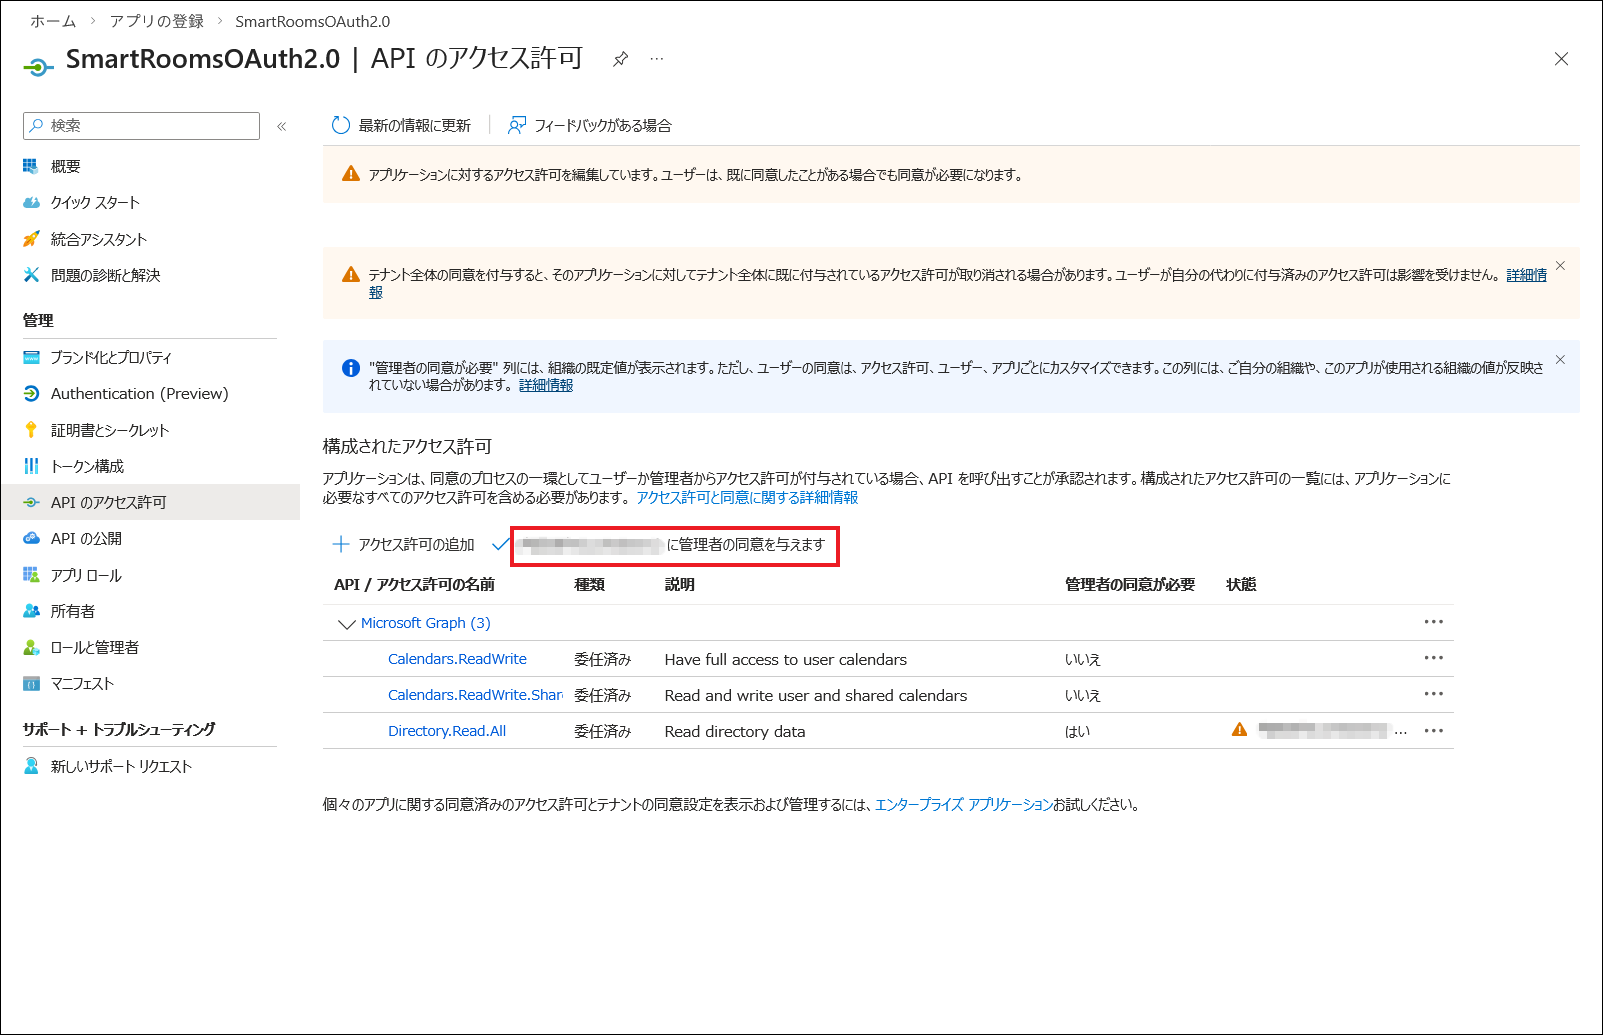This screenshot has width=1603, height=1035.
Task: Open the エンタープライズ アプリケーション link
Action: point(963,805)
